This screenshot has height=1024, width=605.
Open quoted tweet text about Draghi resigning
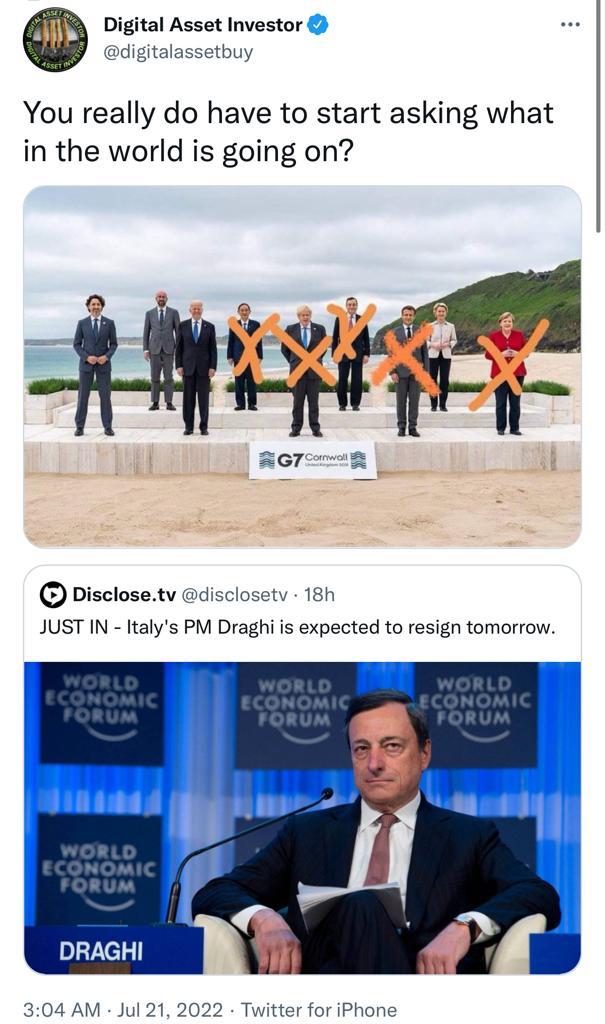click(x=296, y=627)
